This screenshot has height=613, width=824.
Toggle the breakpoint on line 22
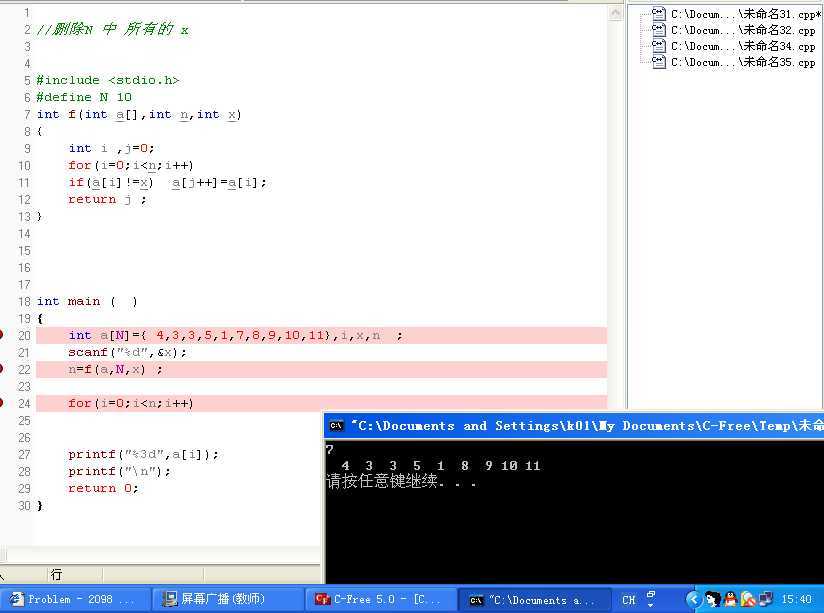[2, 369]
